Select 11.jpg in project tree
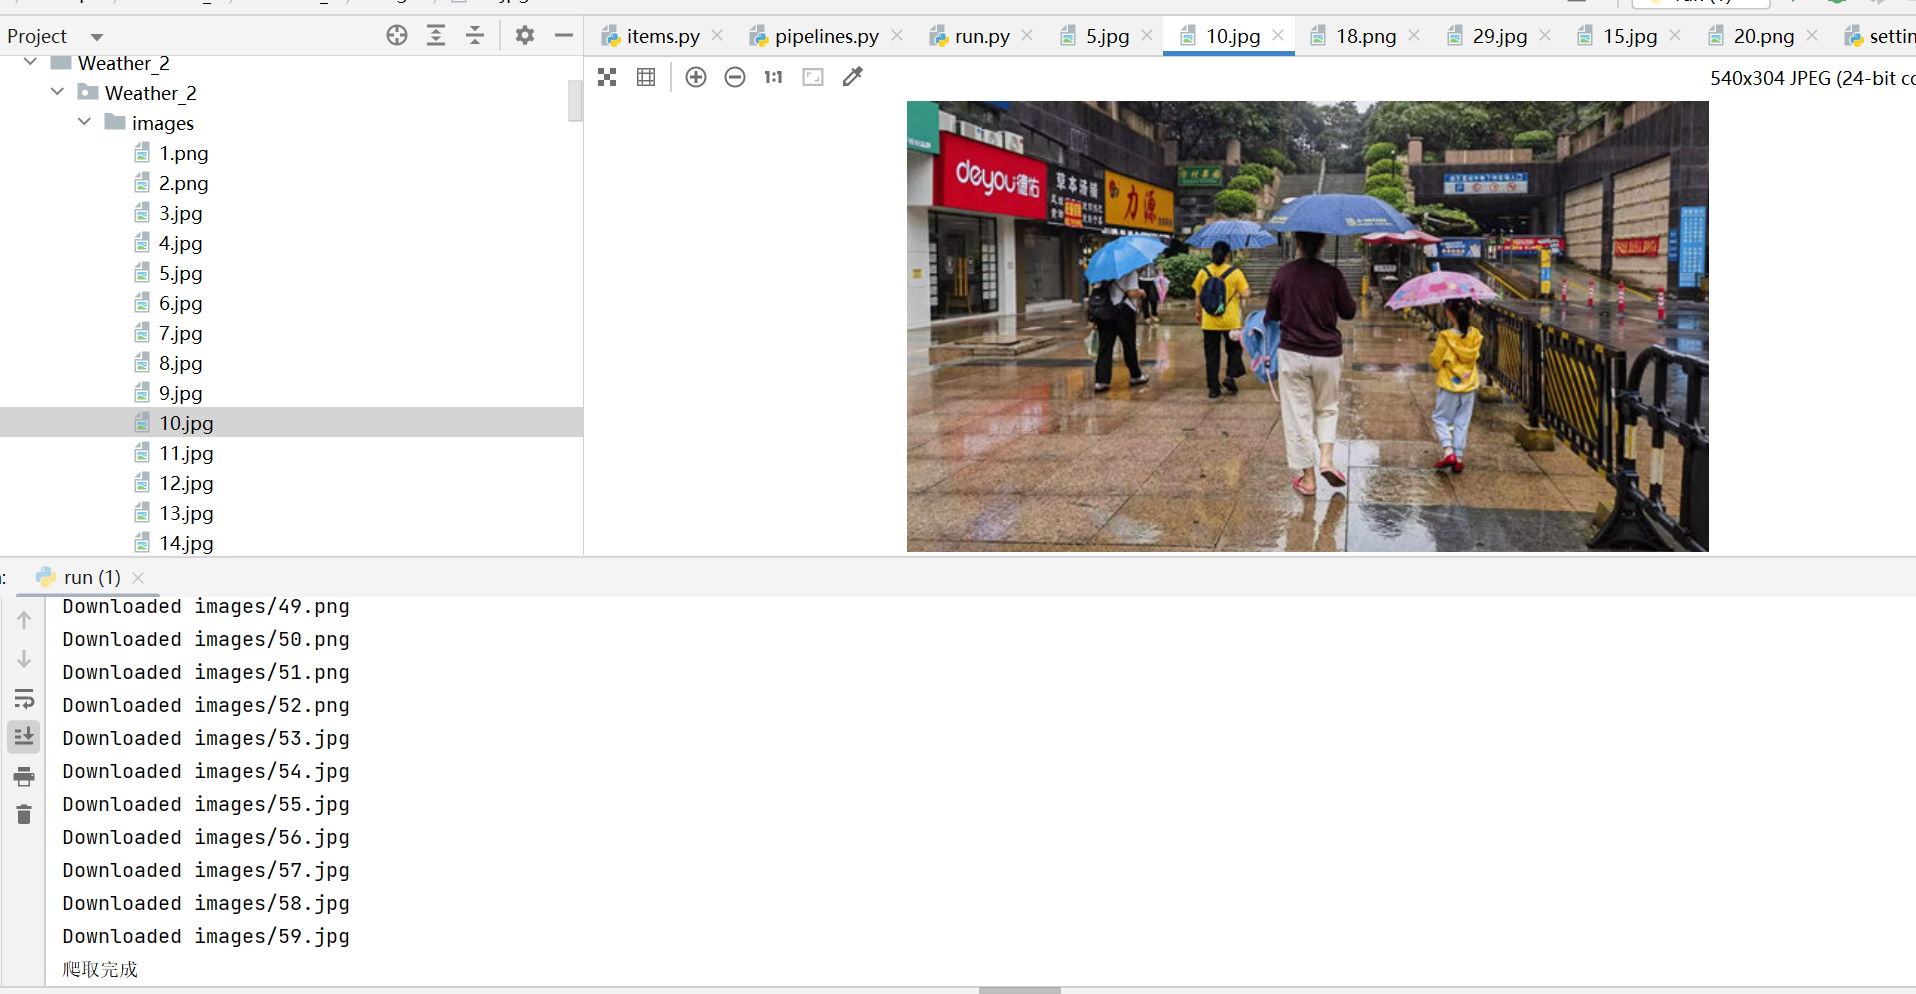The image size is (1916, 994). (186, 453)
